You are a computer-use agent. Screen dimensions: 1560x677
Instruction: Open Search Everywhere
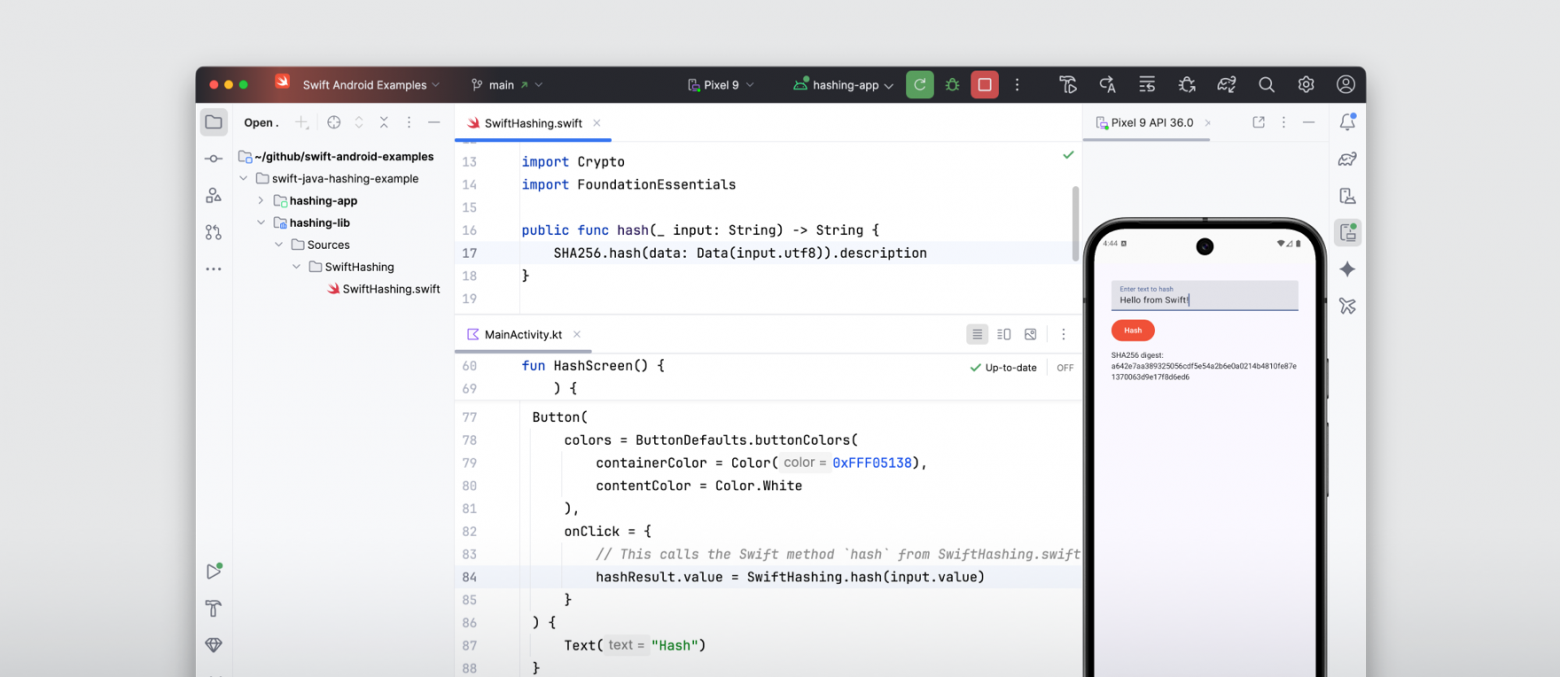1266,85
